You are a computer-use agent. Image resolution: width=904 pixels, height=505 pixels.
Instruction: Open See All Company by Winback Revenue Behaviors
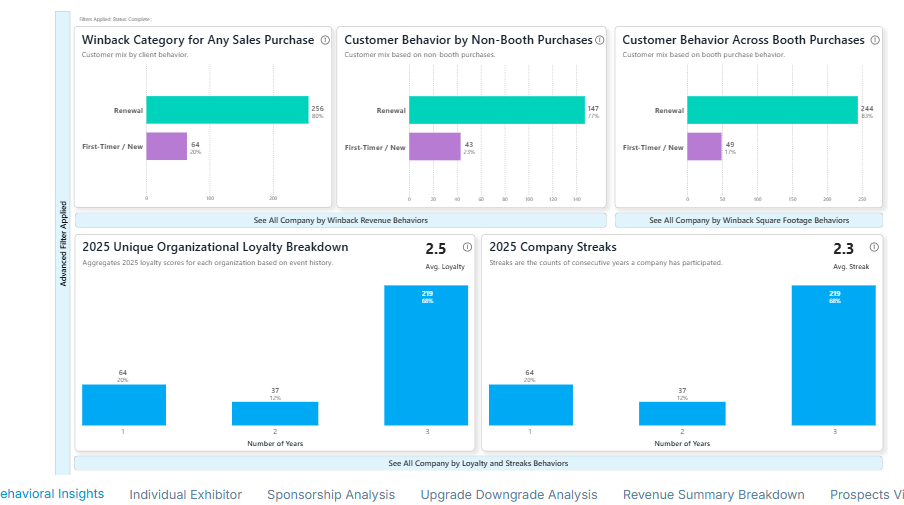[340, 220]
